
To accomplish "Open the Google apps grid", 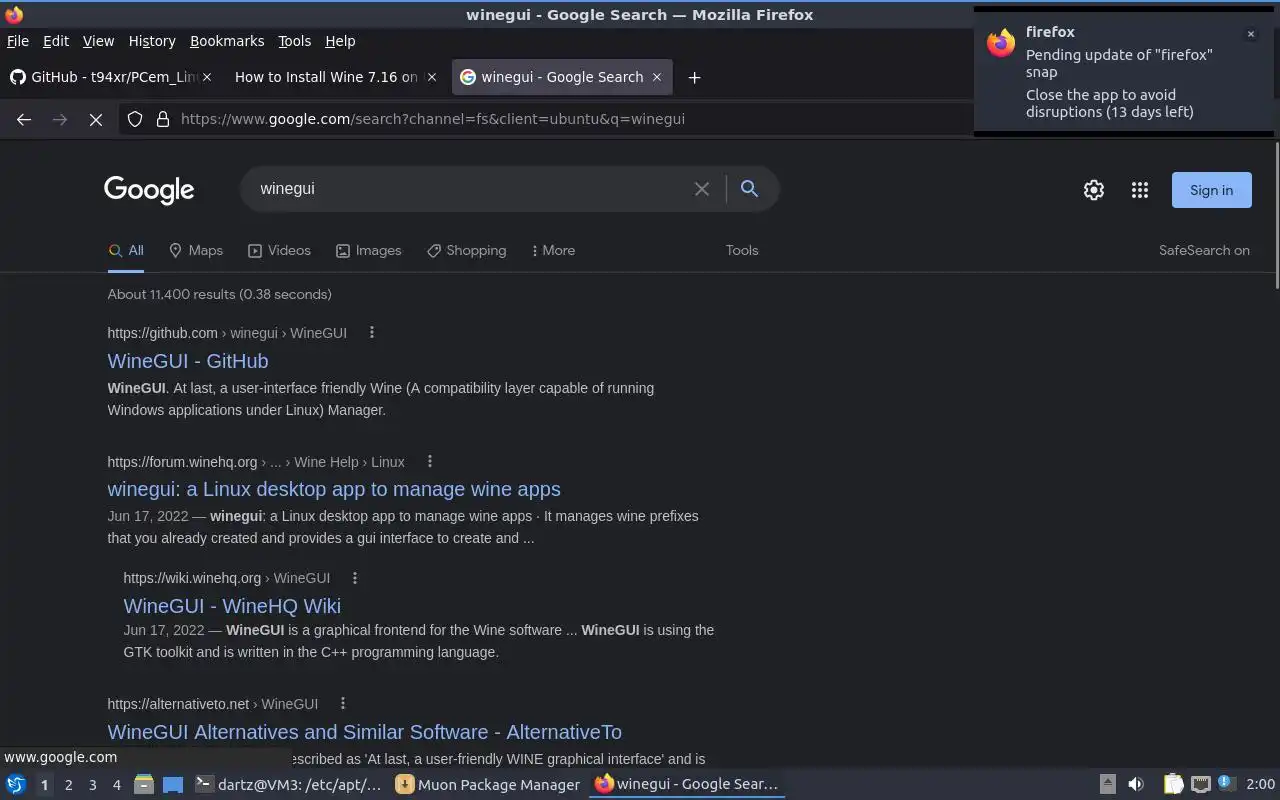I will click(x=1140, y=190).
